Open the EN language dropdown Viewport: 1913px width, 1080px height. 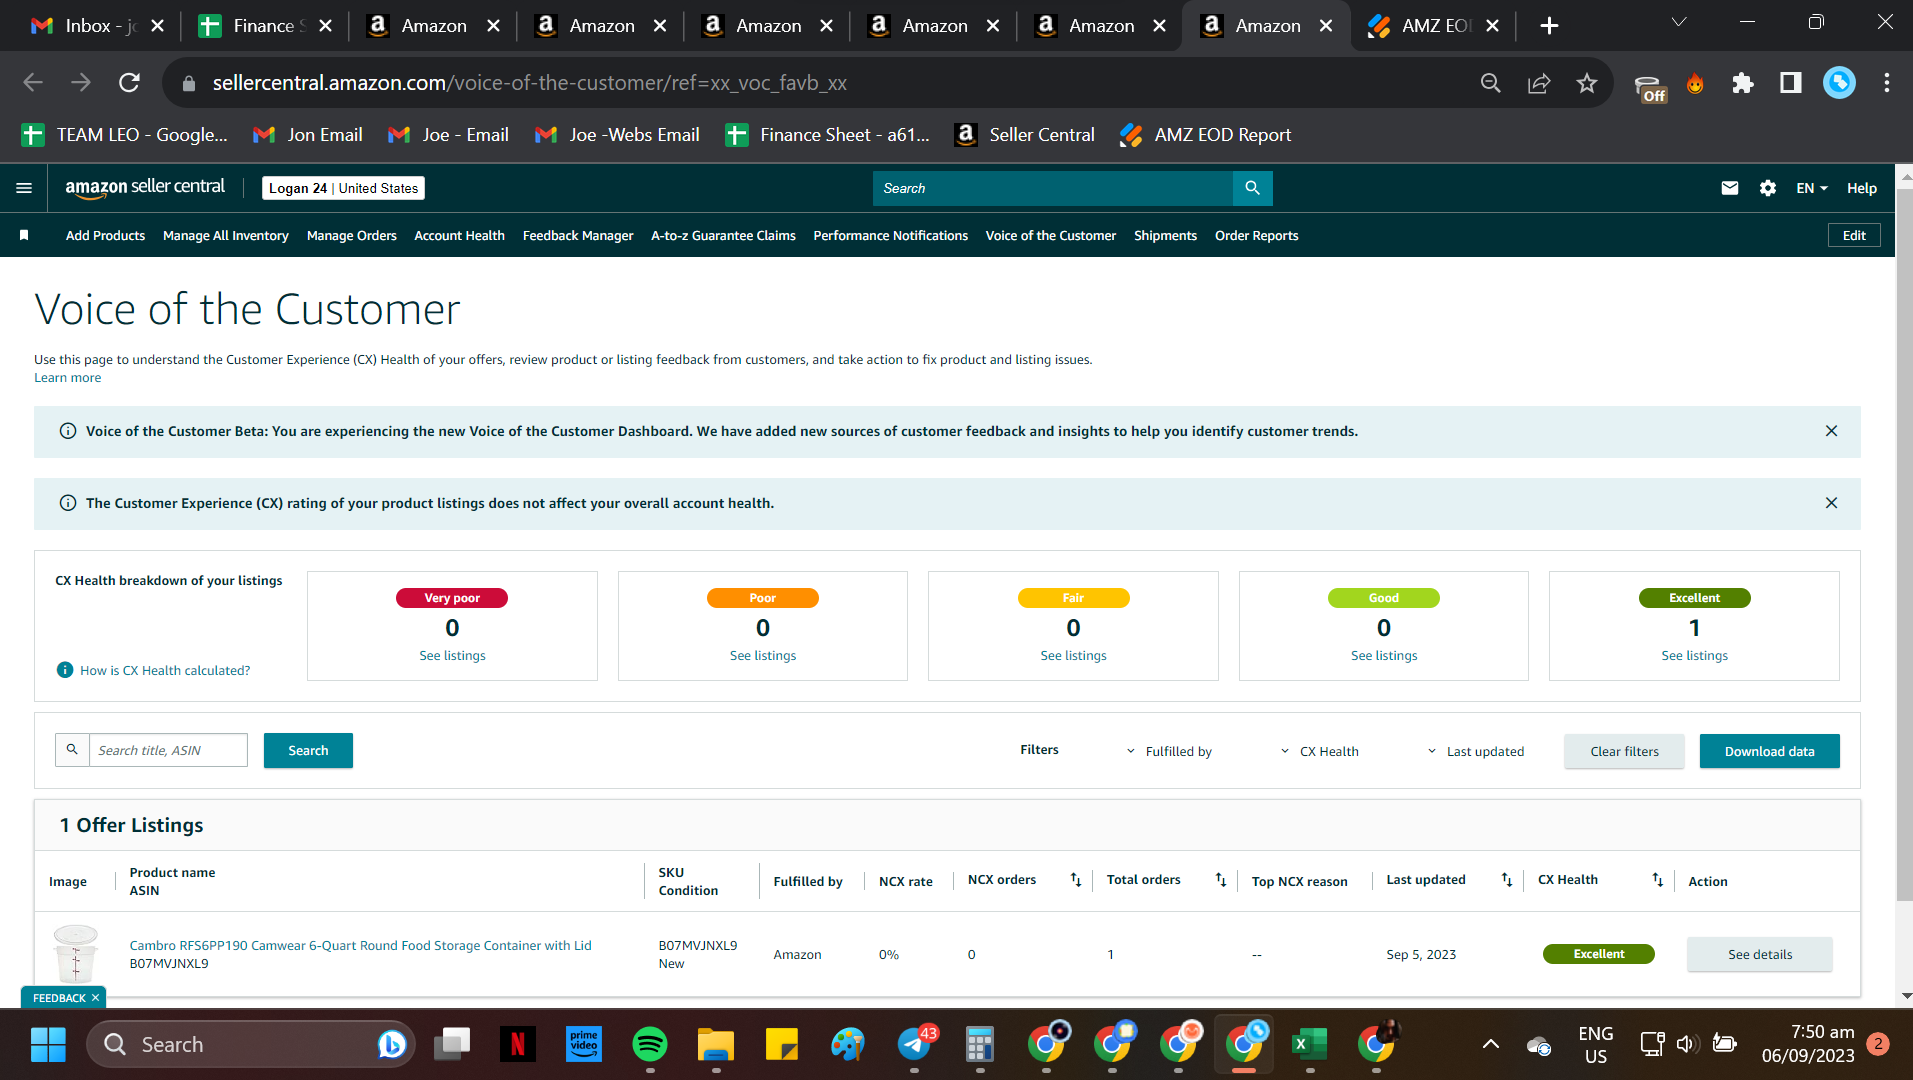(1811, 188)
